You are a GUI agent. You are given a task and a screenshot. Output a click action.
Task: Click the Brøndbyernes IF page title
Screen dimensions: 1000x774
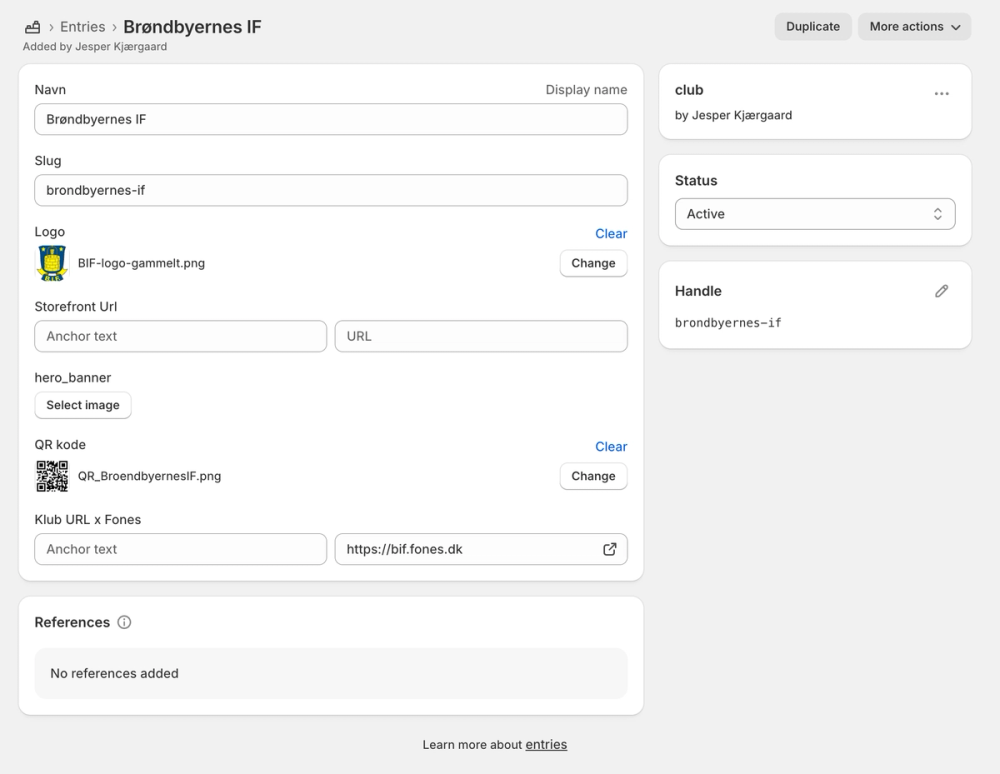pyautogui.click(x=192, y=27)
